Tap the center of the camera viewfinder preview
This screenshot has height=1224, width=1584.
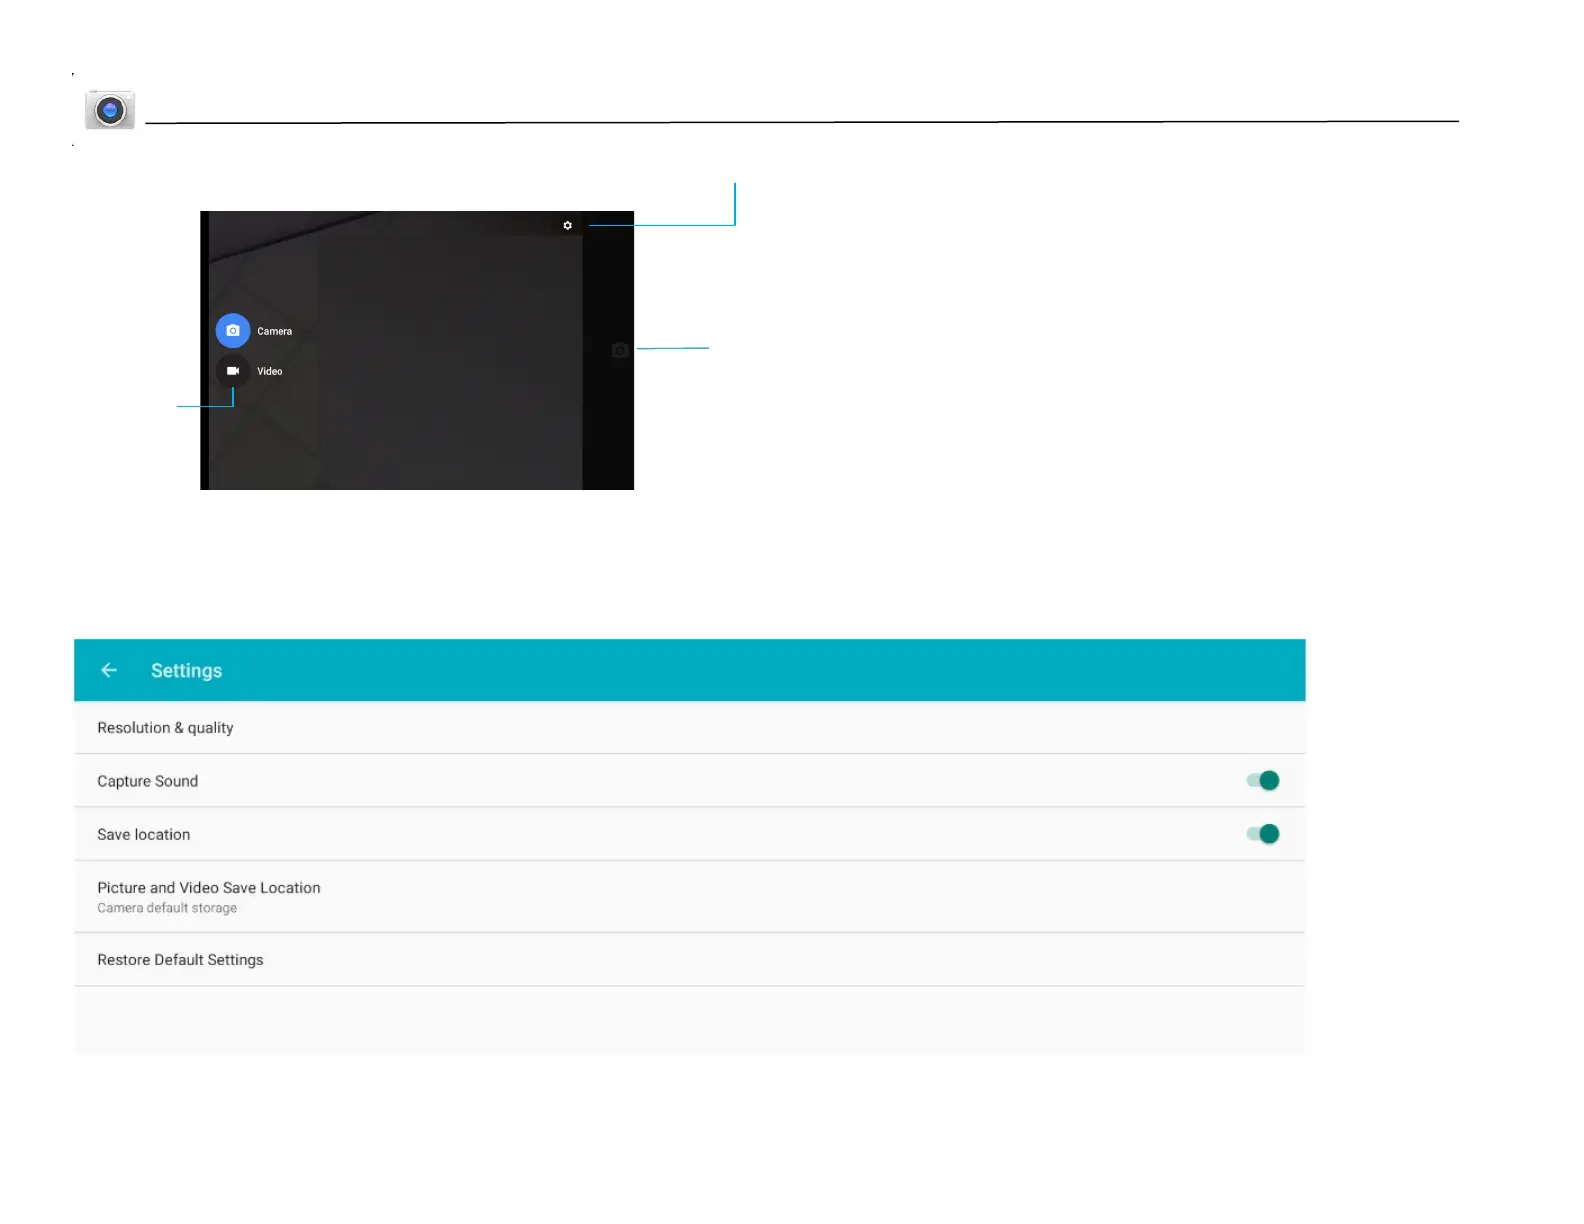416,350
